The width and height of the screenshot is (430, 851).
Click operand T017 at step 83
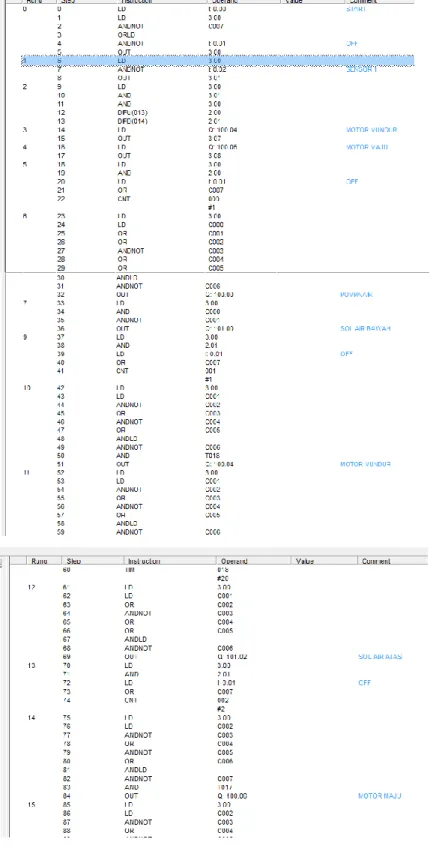(225, 787)
